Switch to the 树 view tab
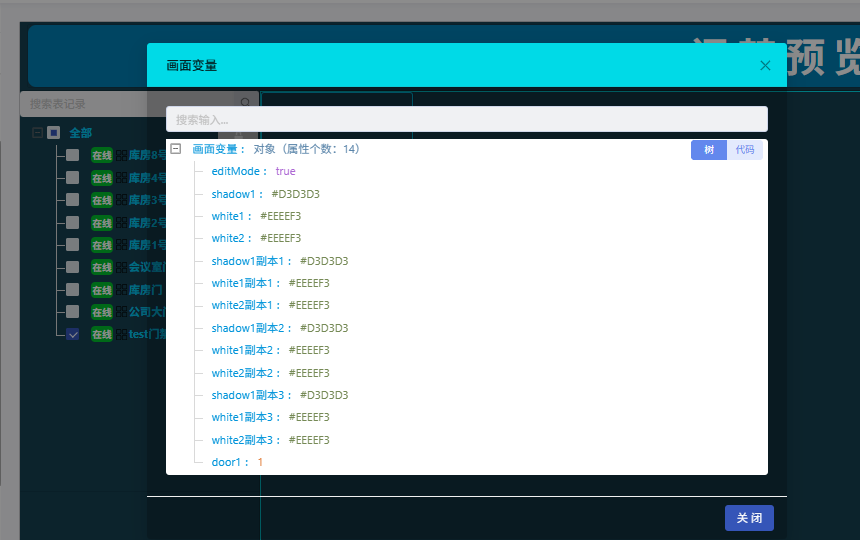This screenshot has height=540, width=860. pos(709,150)
